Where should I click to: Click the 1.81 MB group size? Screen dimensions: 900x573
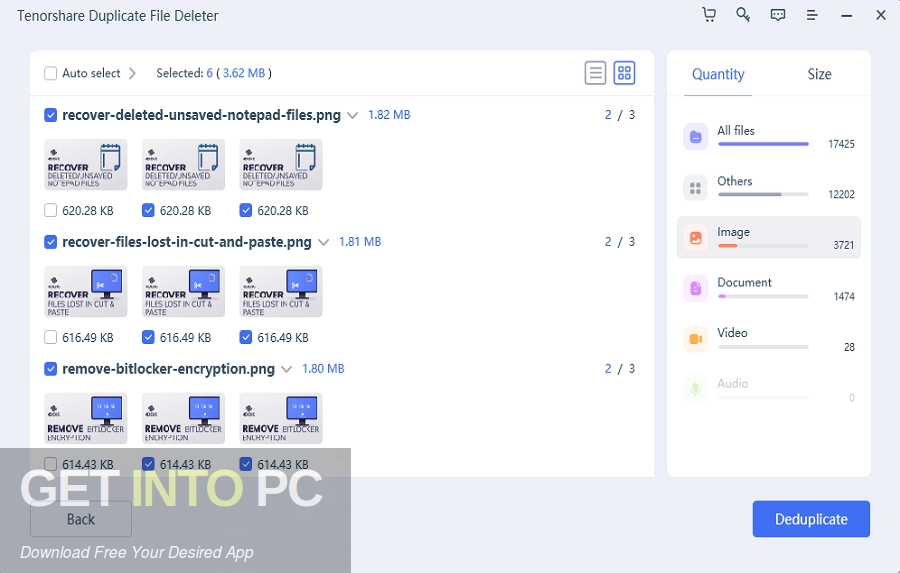coord(360,242)
